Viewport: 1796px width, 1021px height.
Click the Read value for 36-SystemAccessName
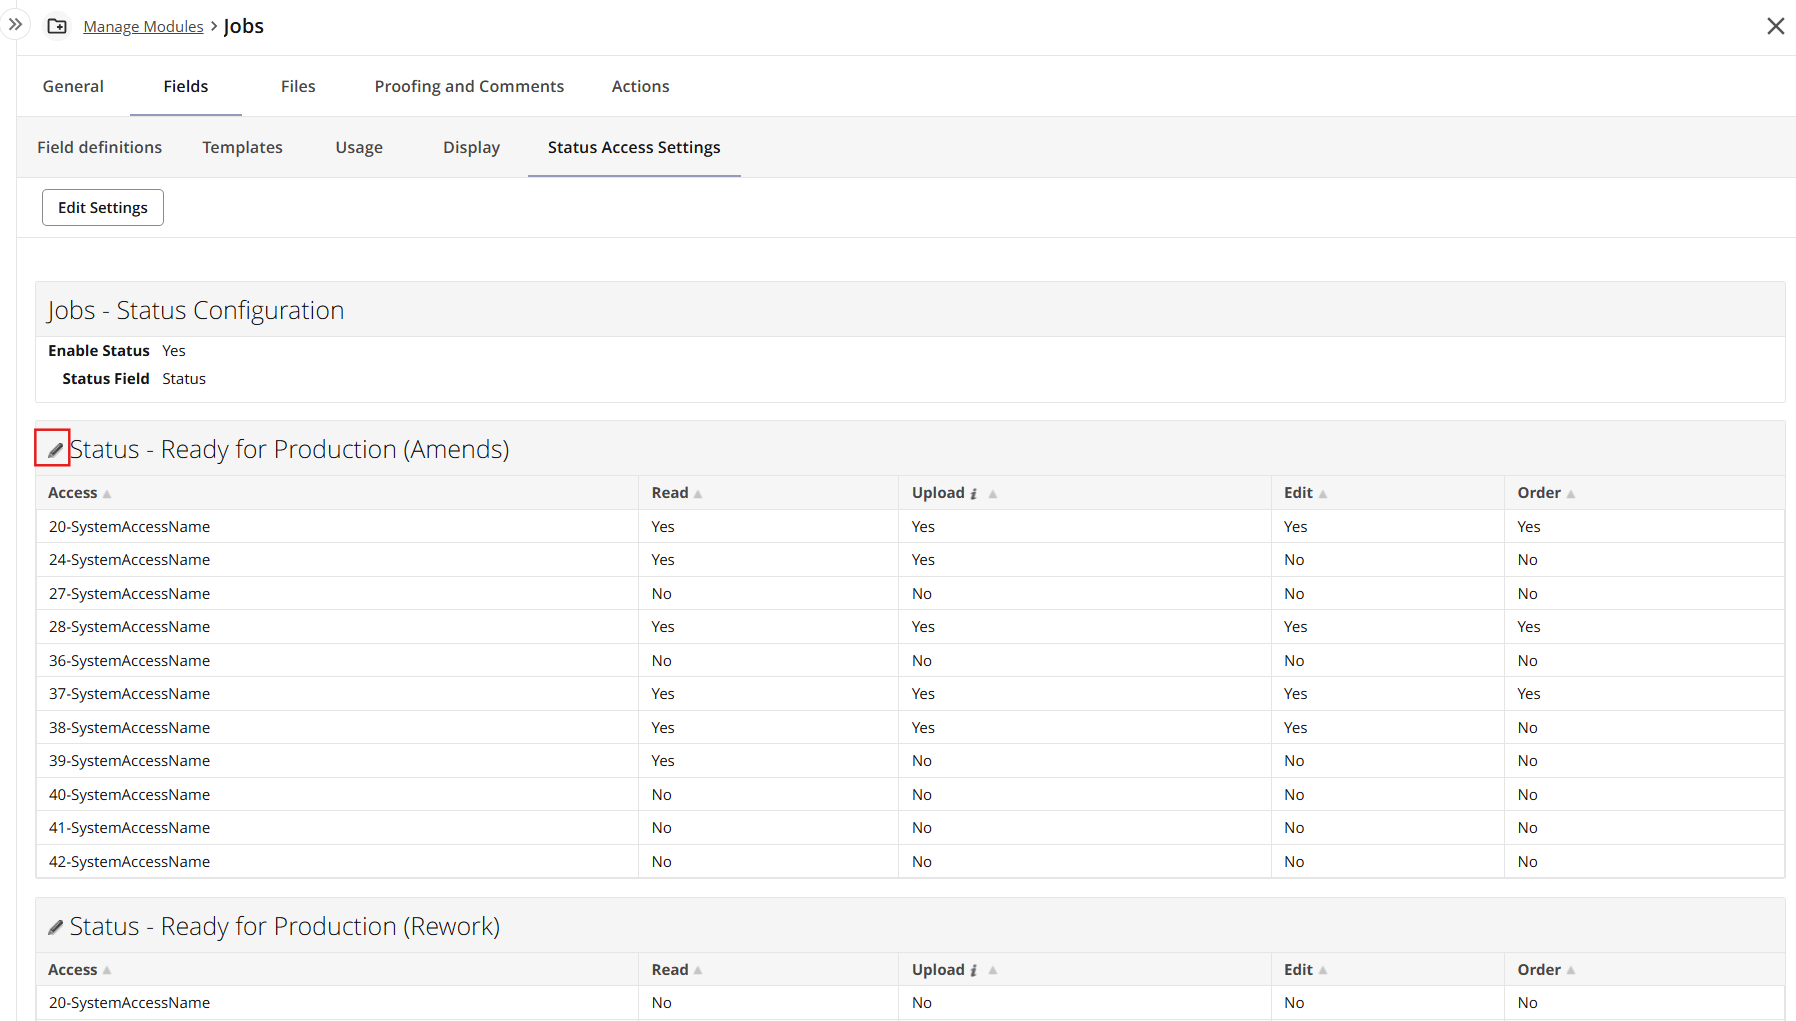click(x=661, y=661)
